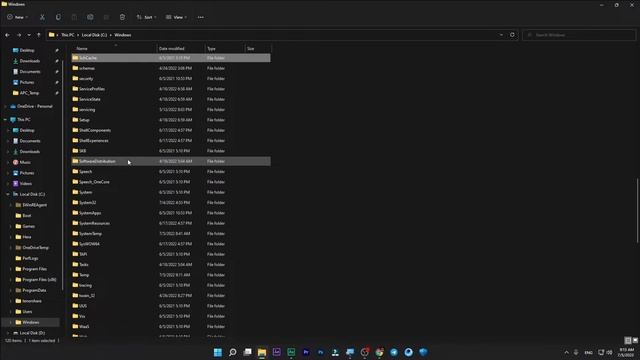Open Videos under This PC
Screen dimensions: 640x360
point(25,184)
